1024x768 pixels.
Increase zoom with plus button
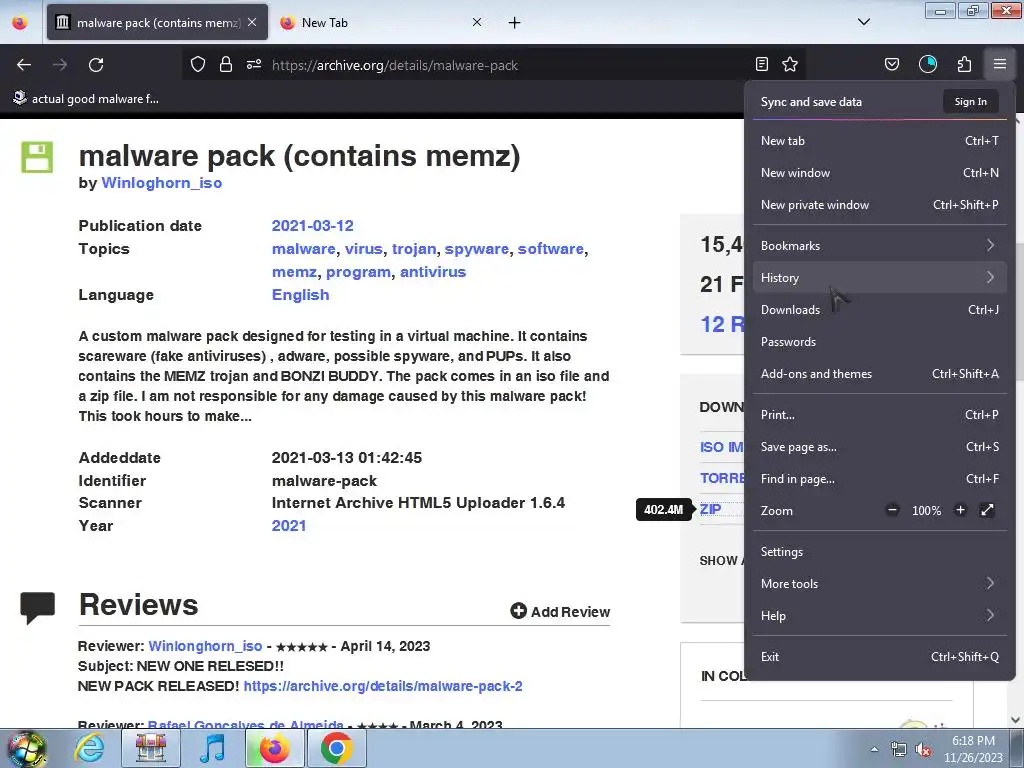(960, 510)
